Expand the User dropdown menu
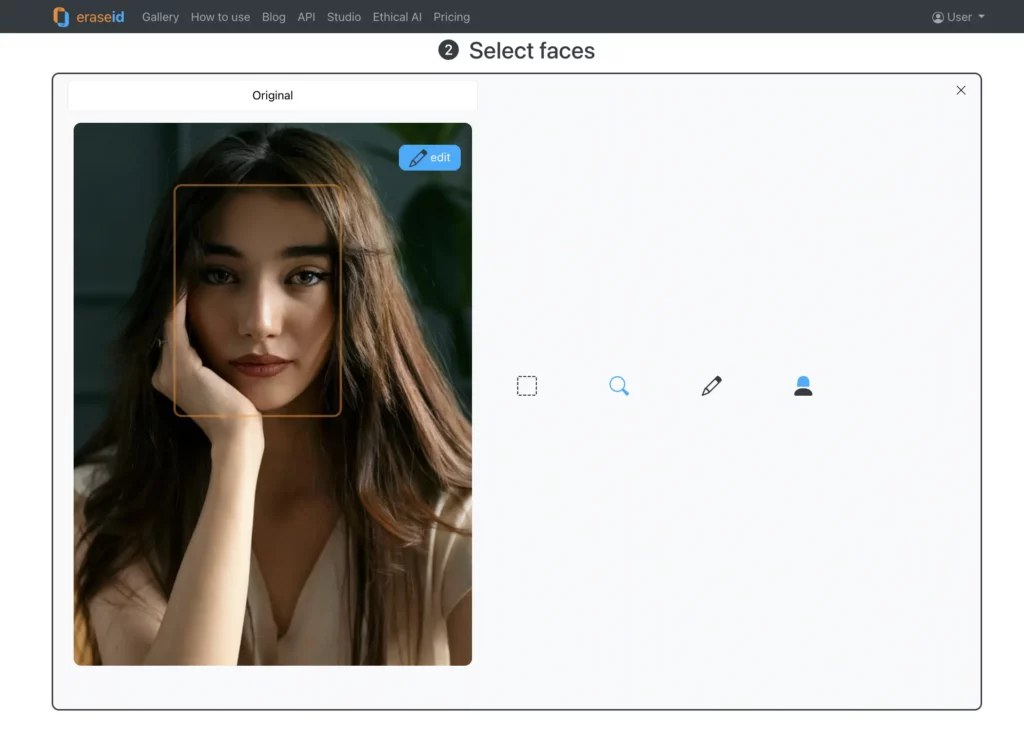The height and width of the screenshot is (731, 1024). 957,16
